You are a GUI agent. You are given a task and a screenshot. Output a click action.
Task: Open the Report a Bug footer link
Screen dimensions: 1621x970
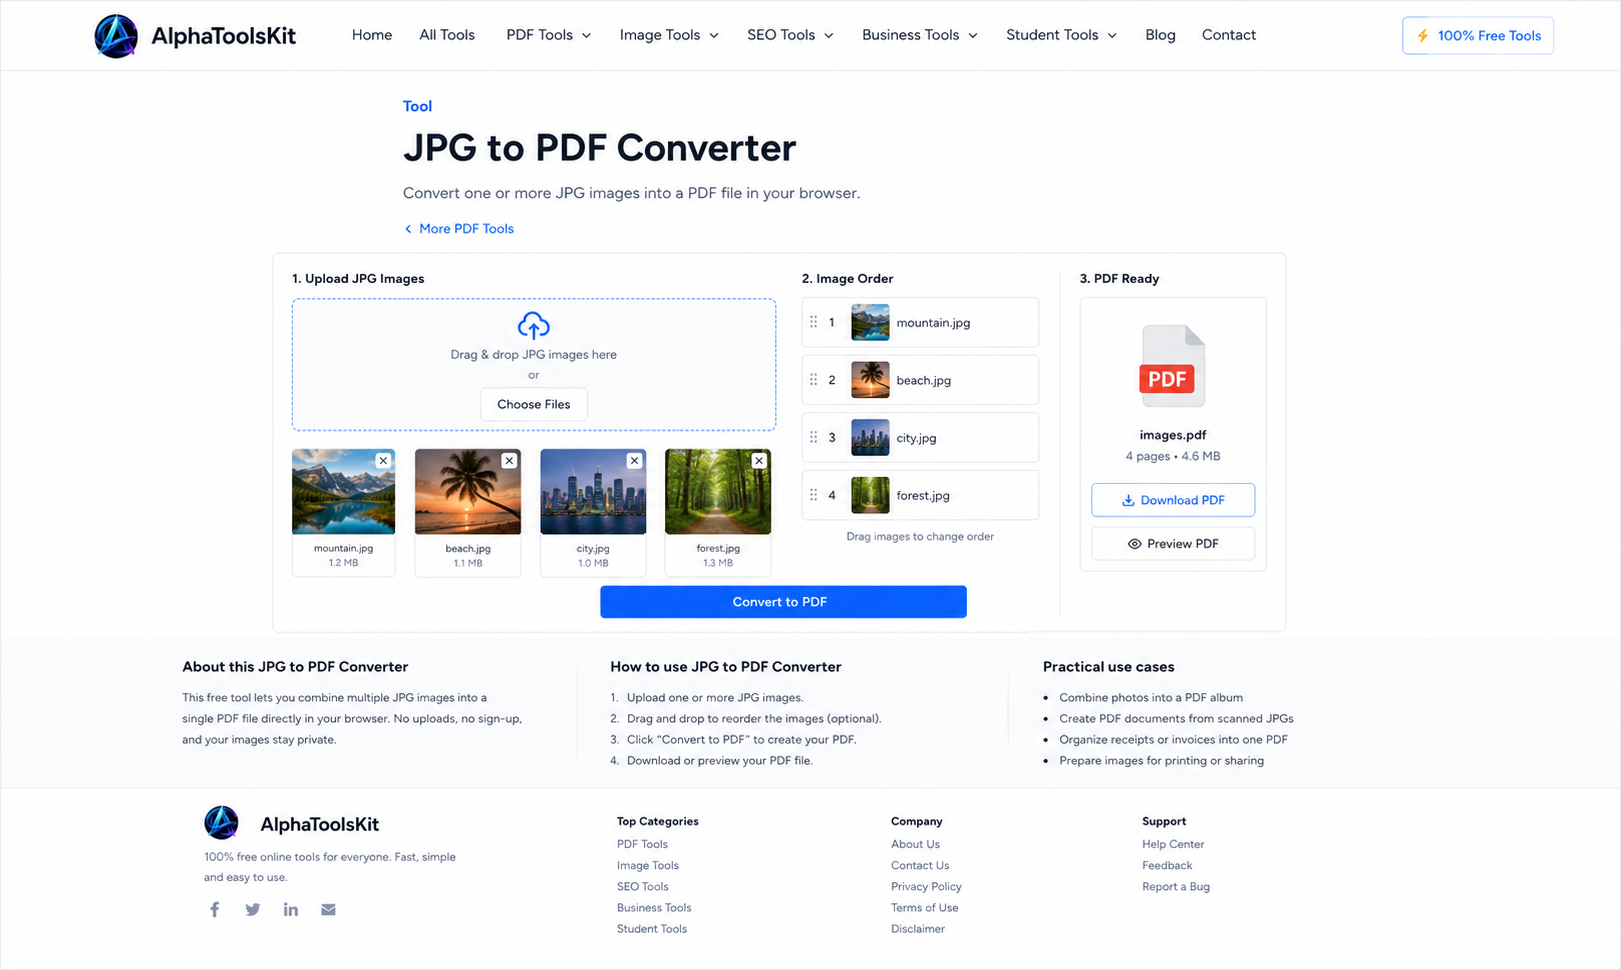[1176, 886]
